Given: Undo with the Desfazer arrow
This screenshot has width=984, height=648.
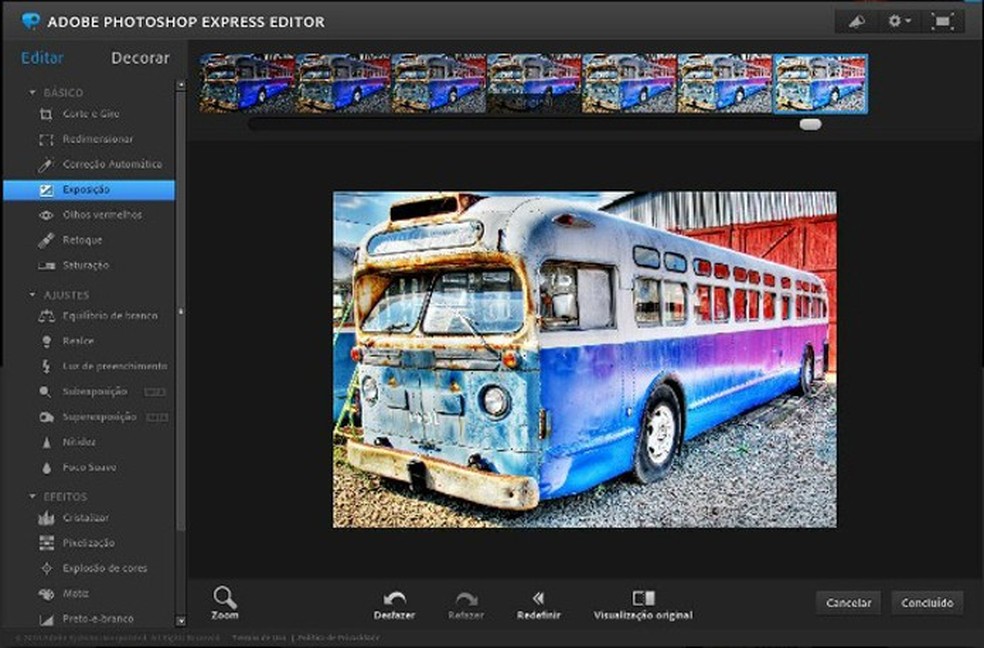Looking at the screenshot, I should point(394,599).
